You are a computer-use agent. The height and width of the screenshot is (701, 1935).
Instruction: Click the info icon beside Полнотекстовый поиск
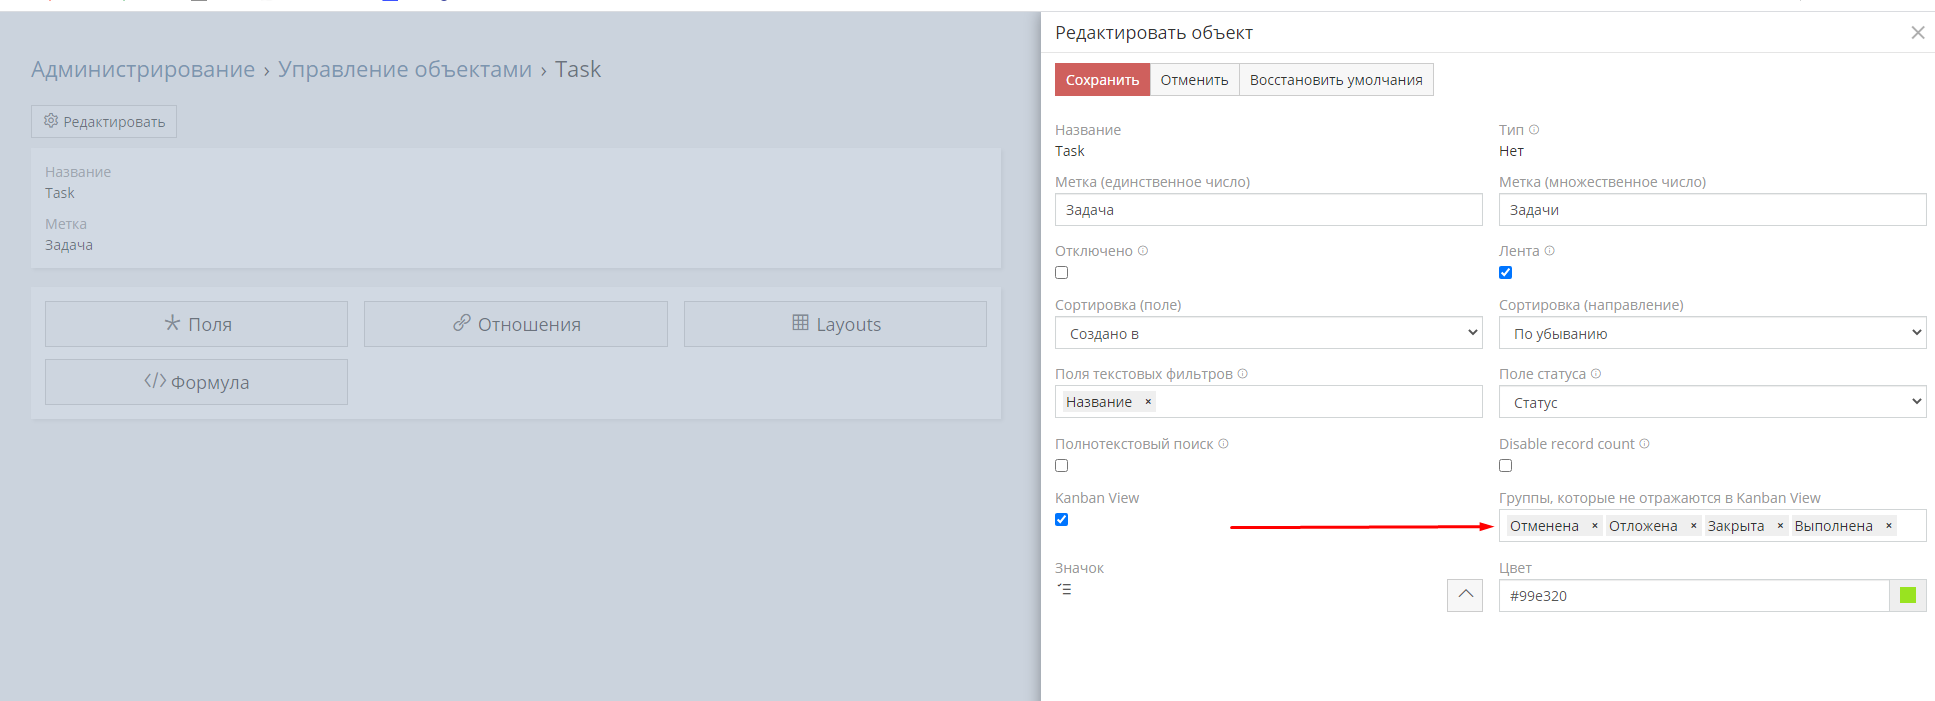tap(1223, 444)
